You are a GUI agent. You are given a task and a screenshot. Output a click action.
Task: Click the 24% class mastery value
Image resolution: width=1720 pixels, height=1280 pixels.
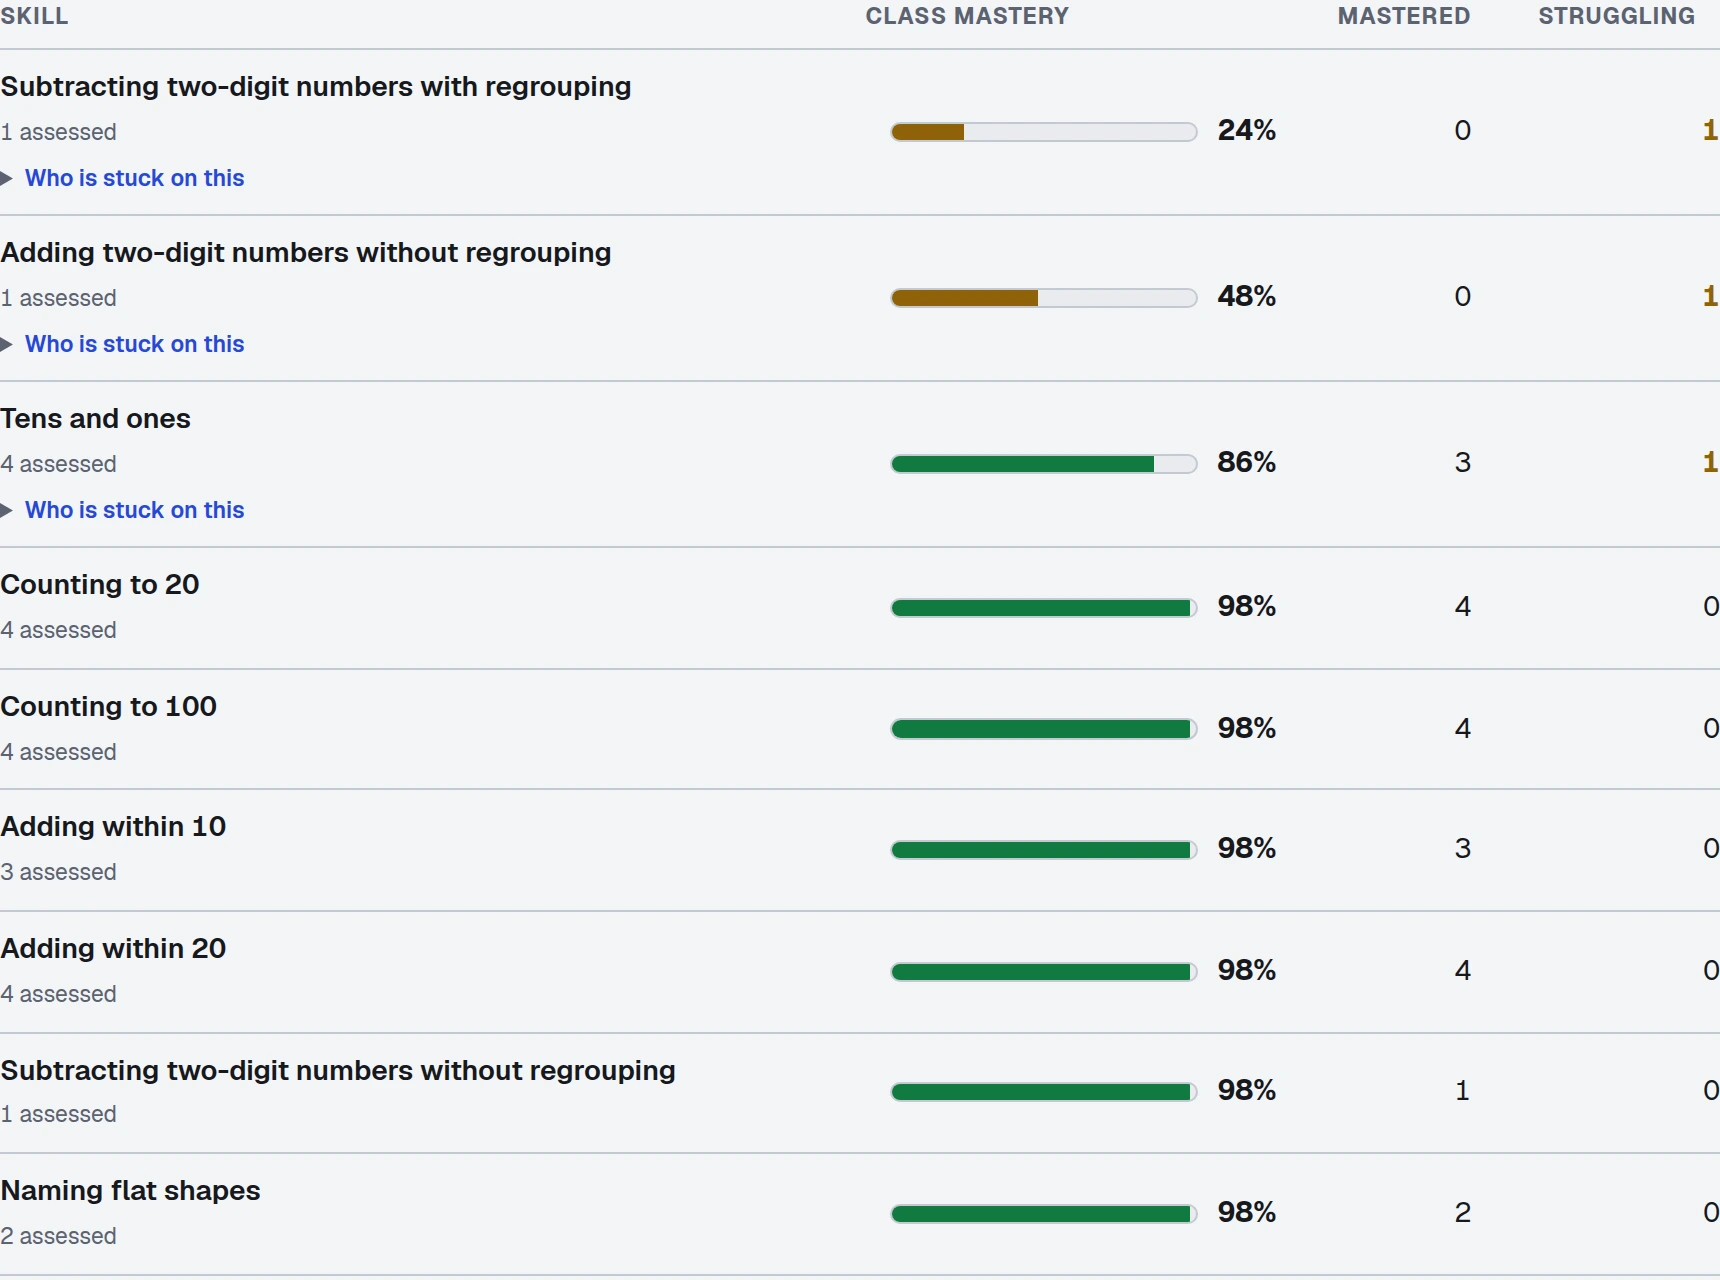click(x=1247, y=130)
